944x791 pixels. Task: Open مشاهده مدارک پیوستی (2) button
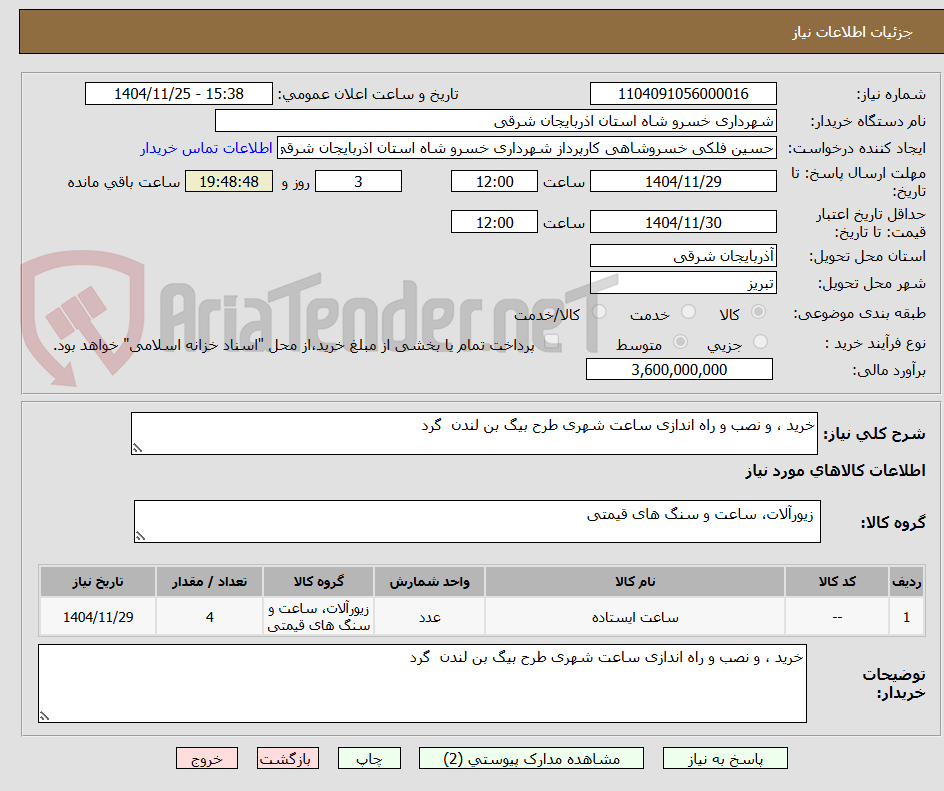coord(531,758)
